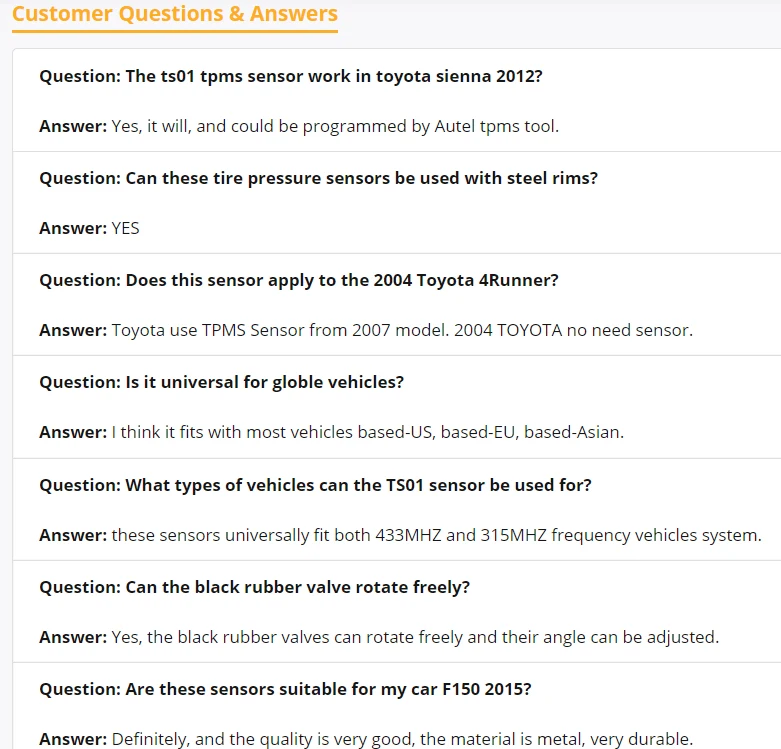
Task: Click the word '433MHZ' in the answer
Action: 405,535
